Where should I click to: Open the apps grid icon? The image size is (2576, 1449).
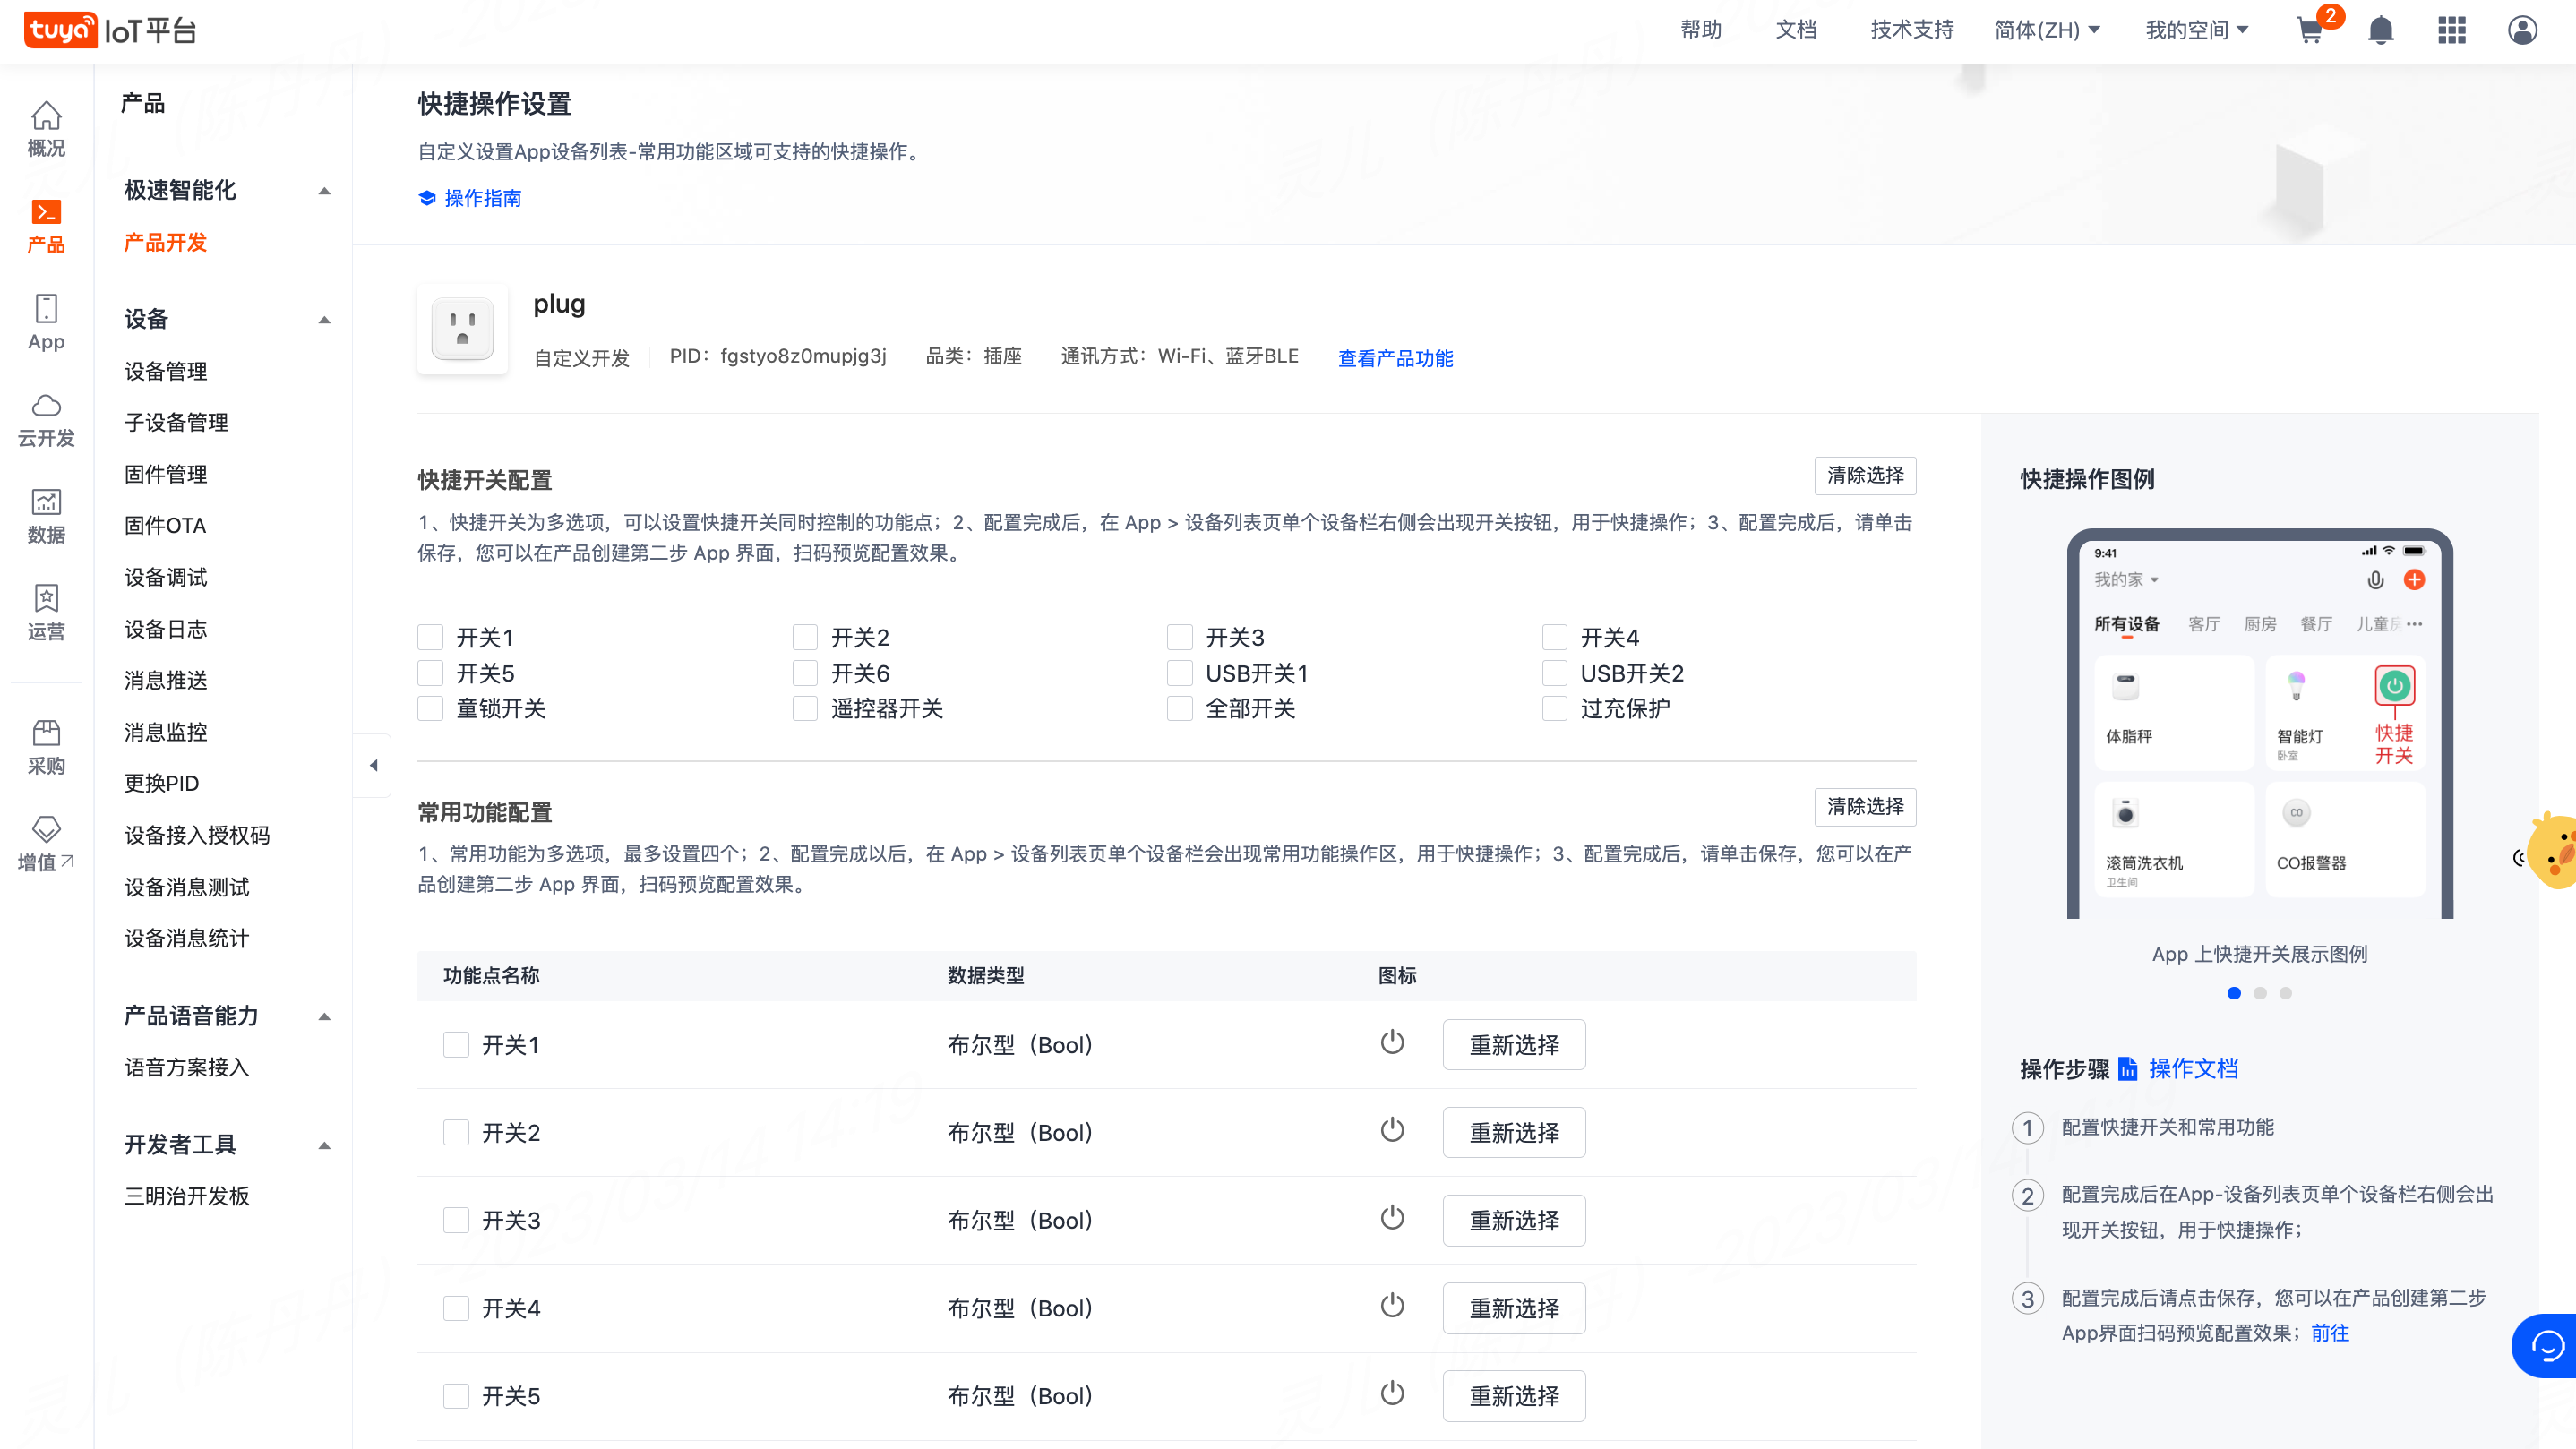[x=2451, y=31]
